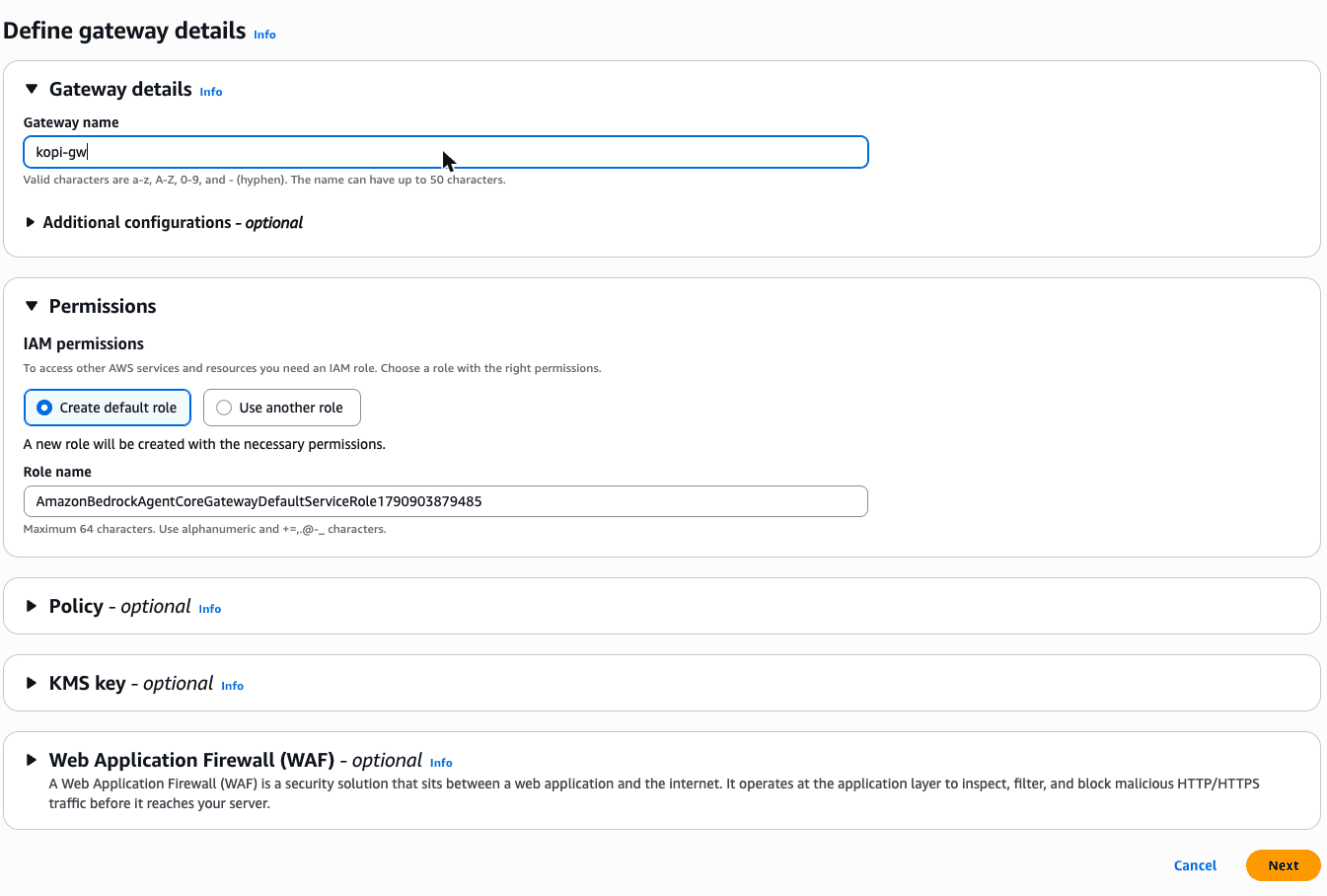Open Info link beside Define gateway details
The width and height of the screenshot is (1327, 896).
click(264, 34)
